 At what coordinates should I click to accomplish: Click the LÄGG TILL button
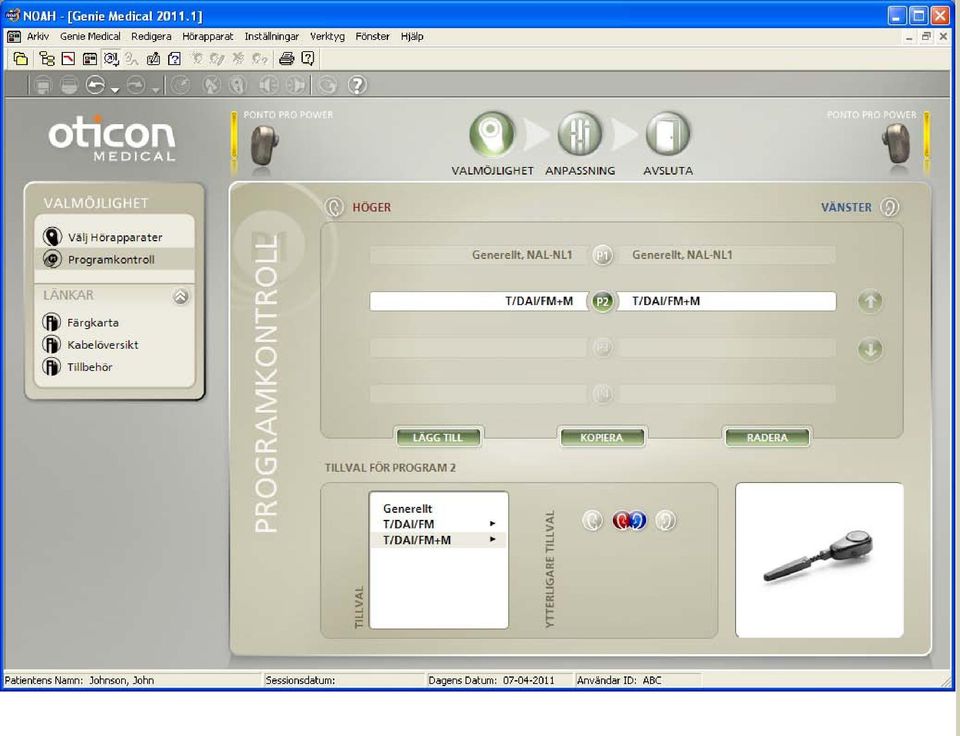point(438,437)
